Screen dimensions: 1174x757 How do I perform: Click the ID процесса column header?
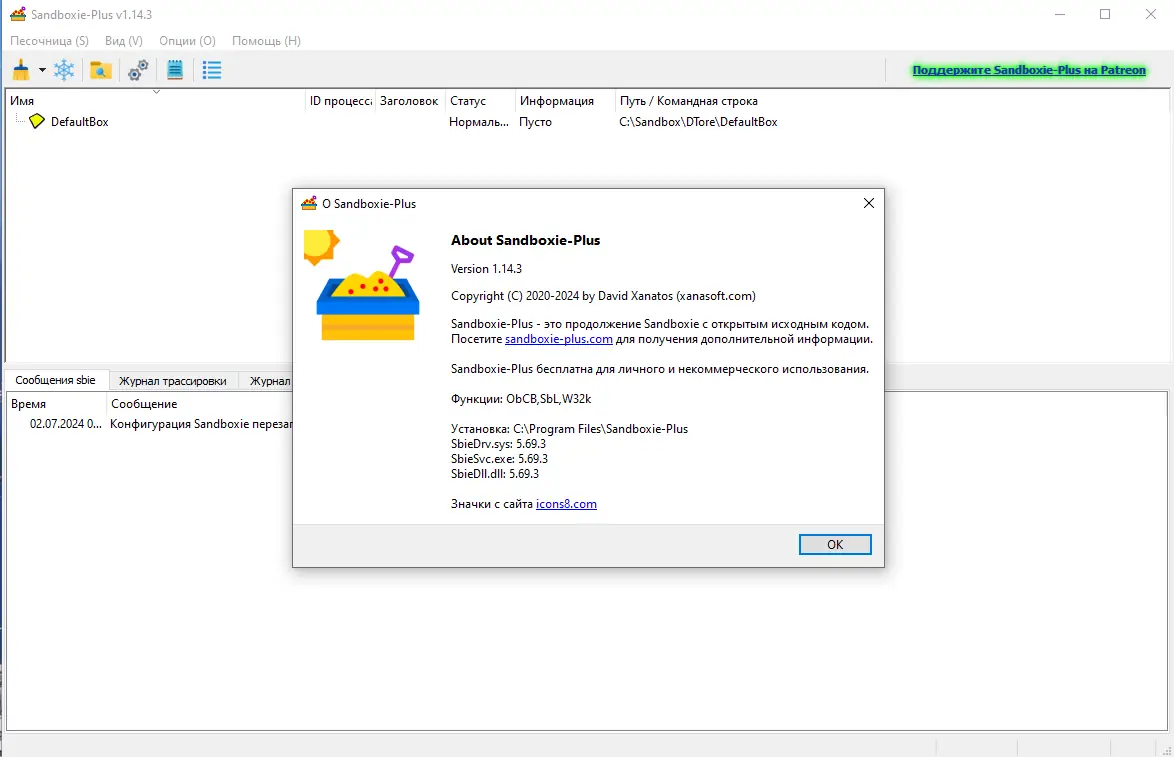(x=341, y=100)
